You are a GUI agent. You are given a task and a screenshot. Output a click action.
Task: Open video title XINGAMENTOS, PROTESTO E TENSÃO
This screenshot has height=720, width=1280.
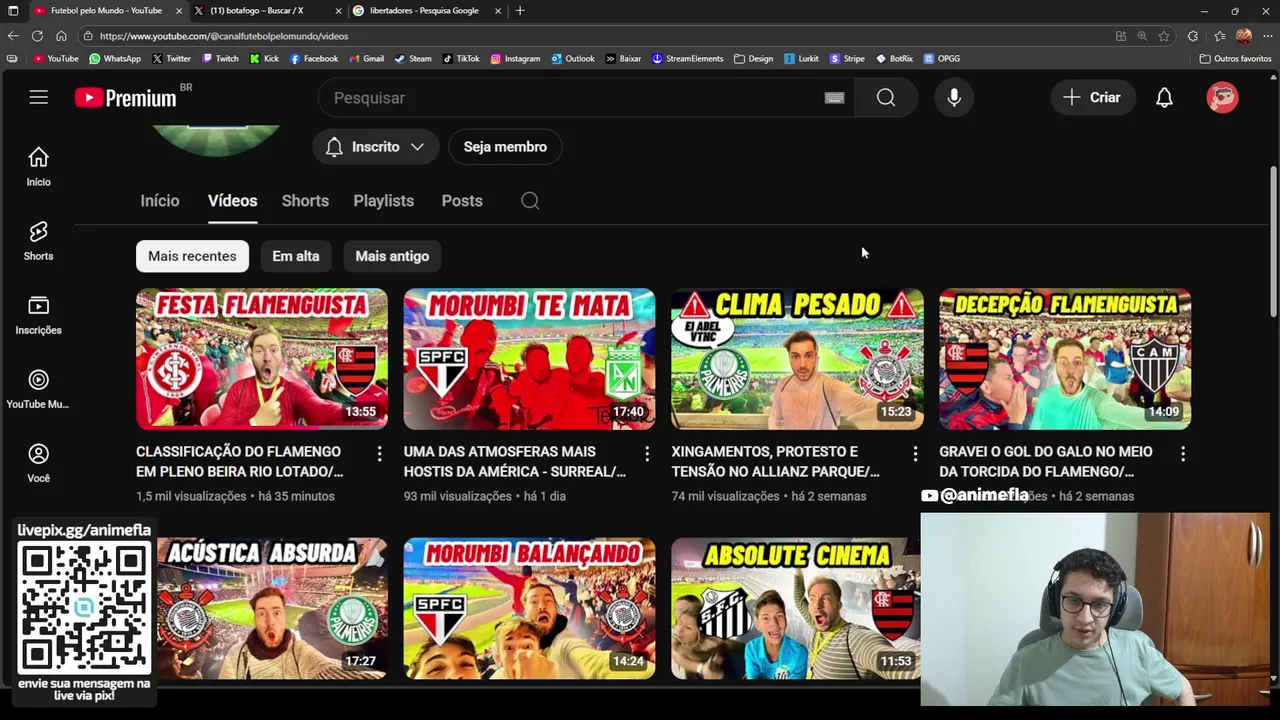[x=776, y=462]
